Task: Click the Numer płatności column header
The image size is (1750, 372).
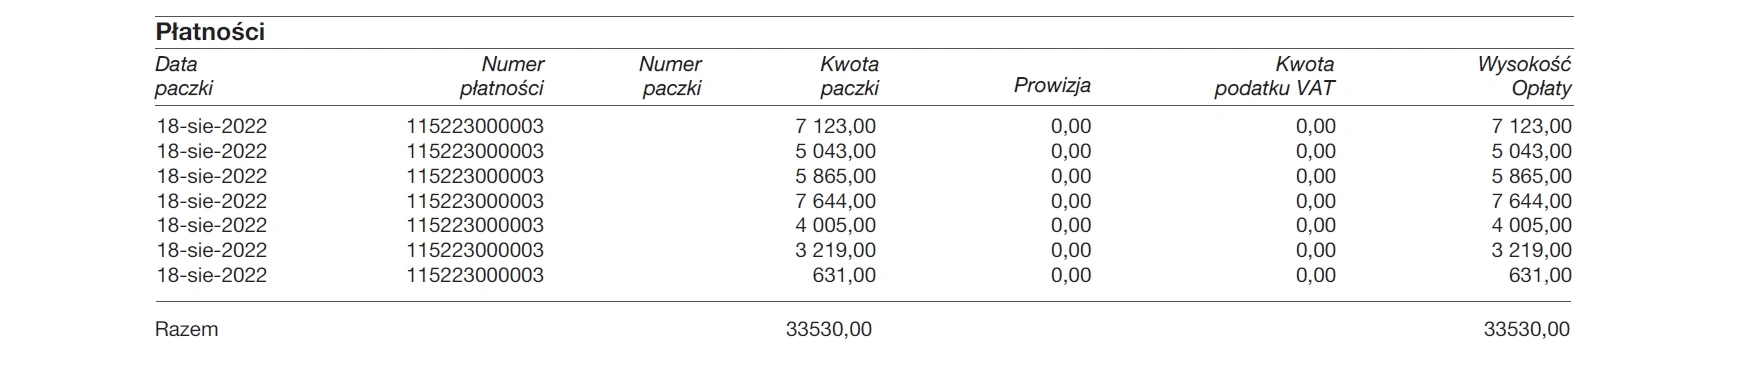Action: point(502,76)
